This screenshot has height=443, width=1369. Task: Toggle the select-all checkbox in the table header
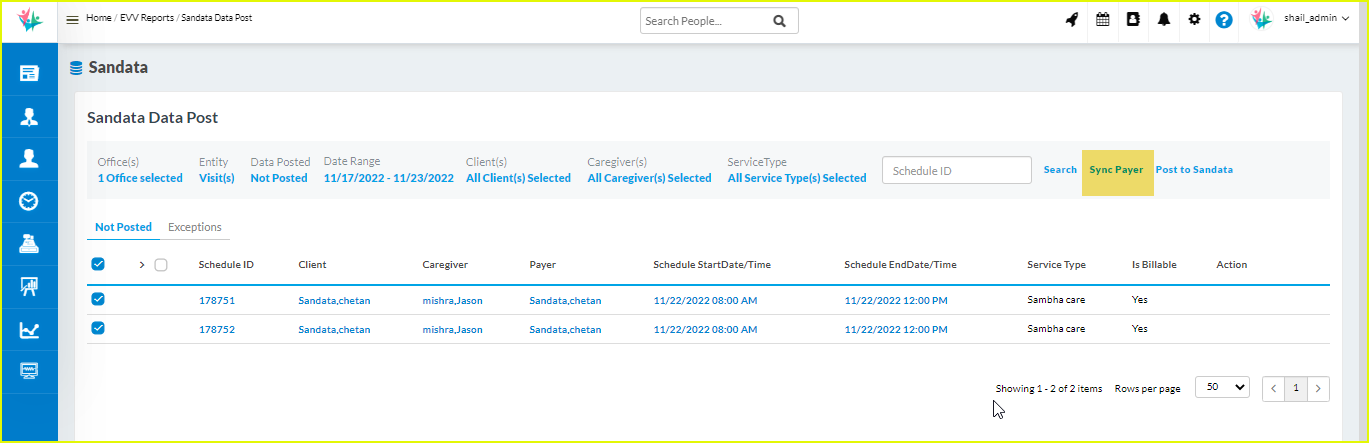(98, 265)
